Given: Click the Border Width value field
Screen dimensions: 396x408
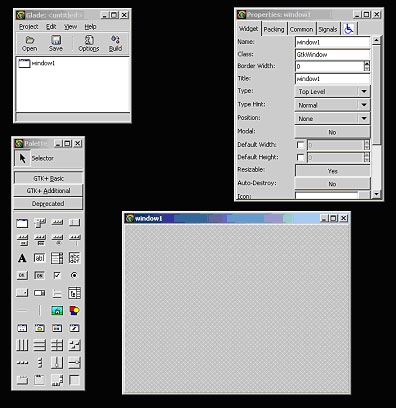Looking at the screenshot, I should [x=329, y=66].
